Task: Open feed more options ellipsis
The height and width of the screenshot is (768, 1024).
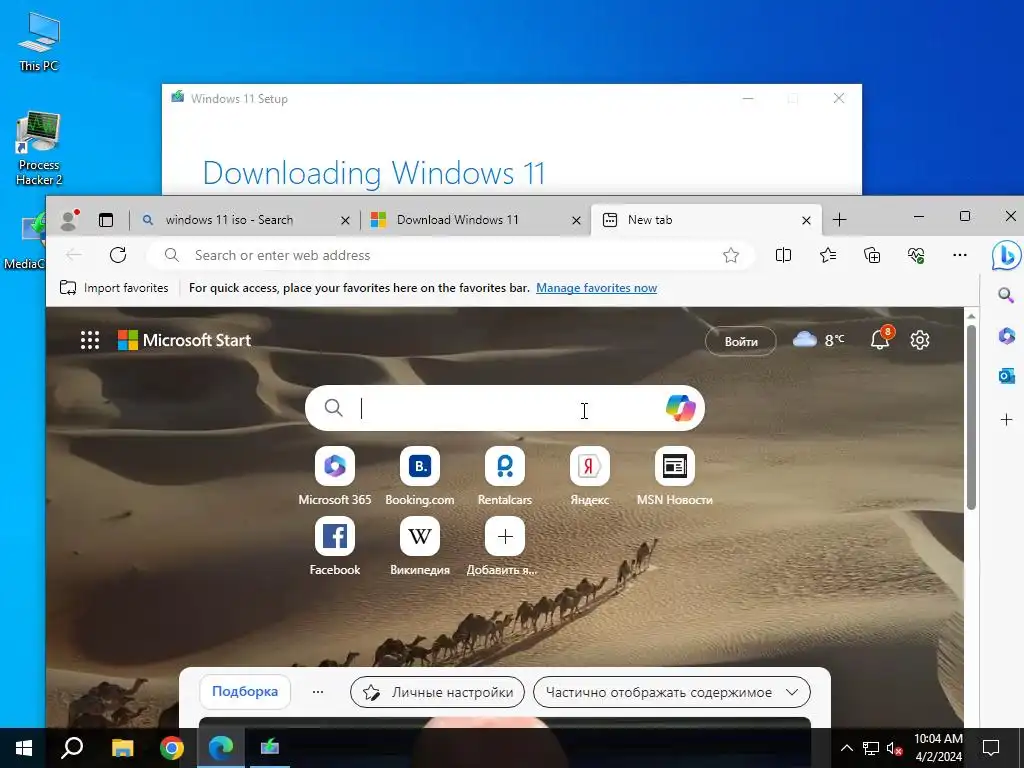Action: [318, 692]
